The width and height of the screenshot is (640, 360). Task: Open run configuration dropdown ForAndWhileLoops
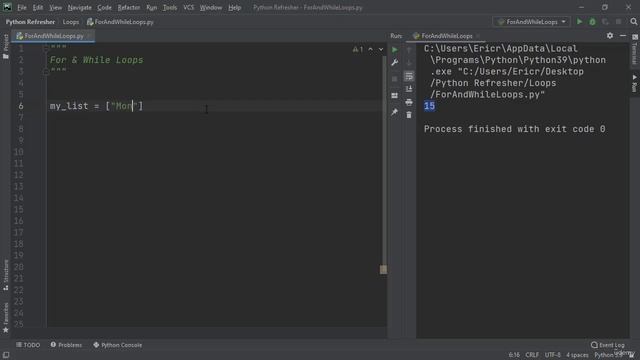point(532,22)
